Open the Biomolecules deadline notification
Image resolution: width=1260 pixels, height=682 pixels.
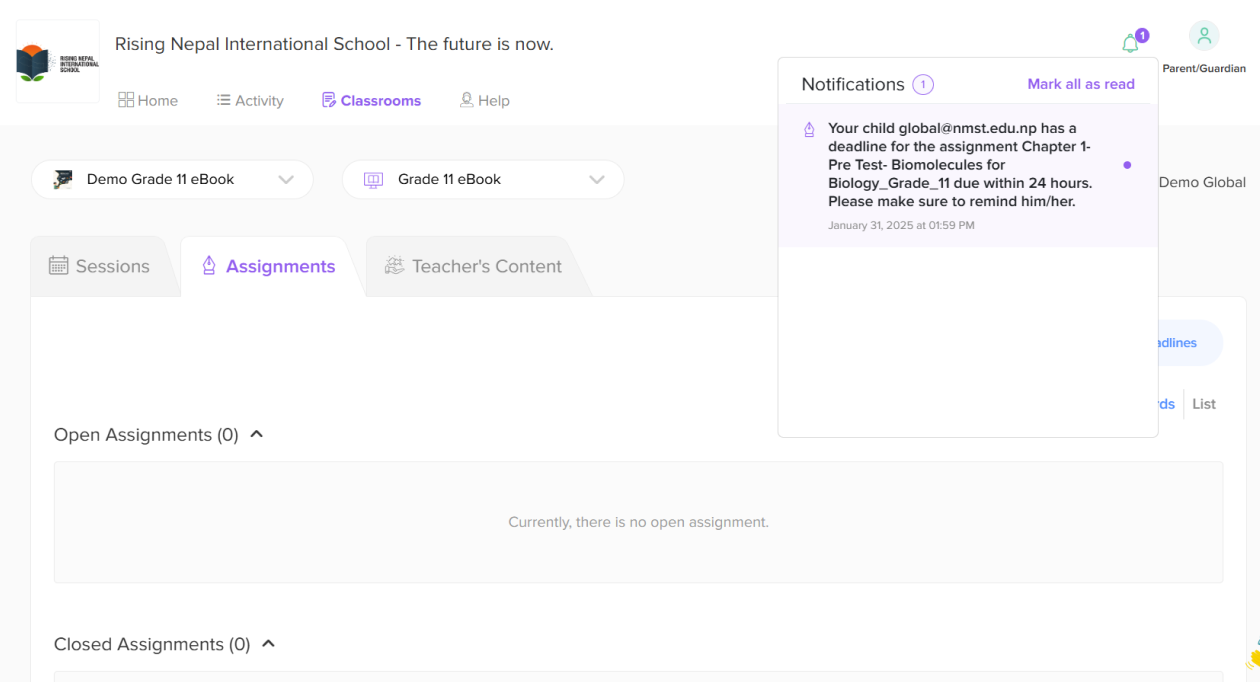[958, 165]
